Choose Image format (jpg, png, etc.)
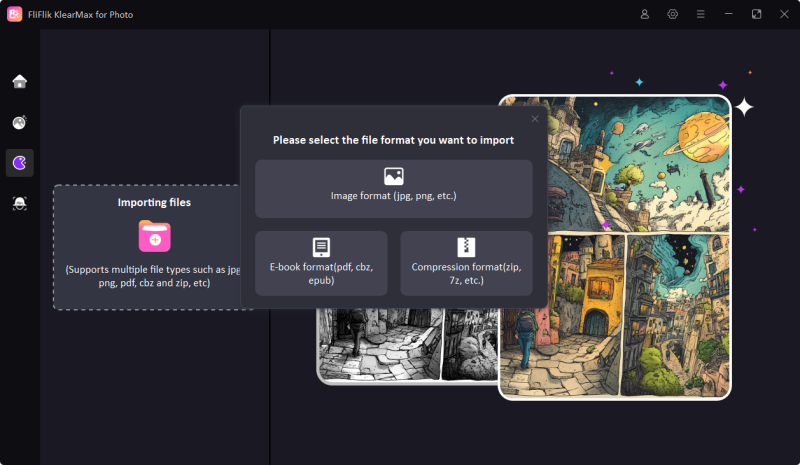This screenshot has height=465, width=800. click(393, 189)
